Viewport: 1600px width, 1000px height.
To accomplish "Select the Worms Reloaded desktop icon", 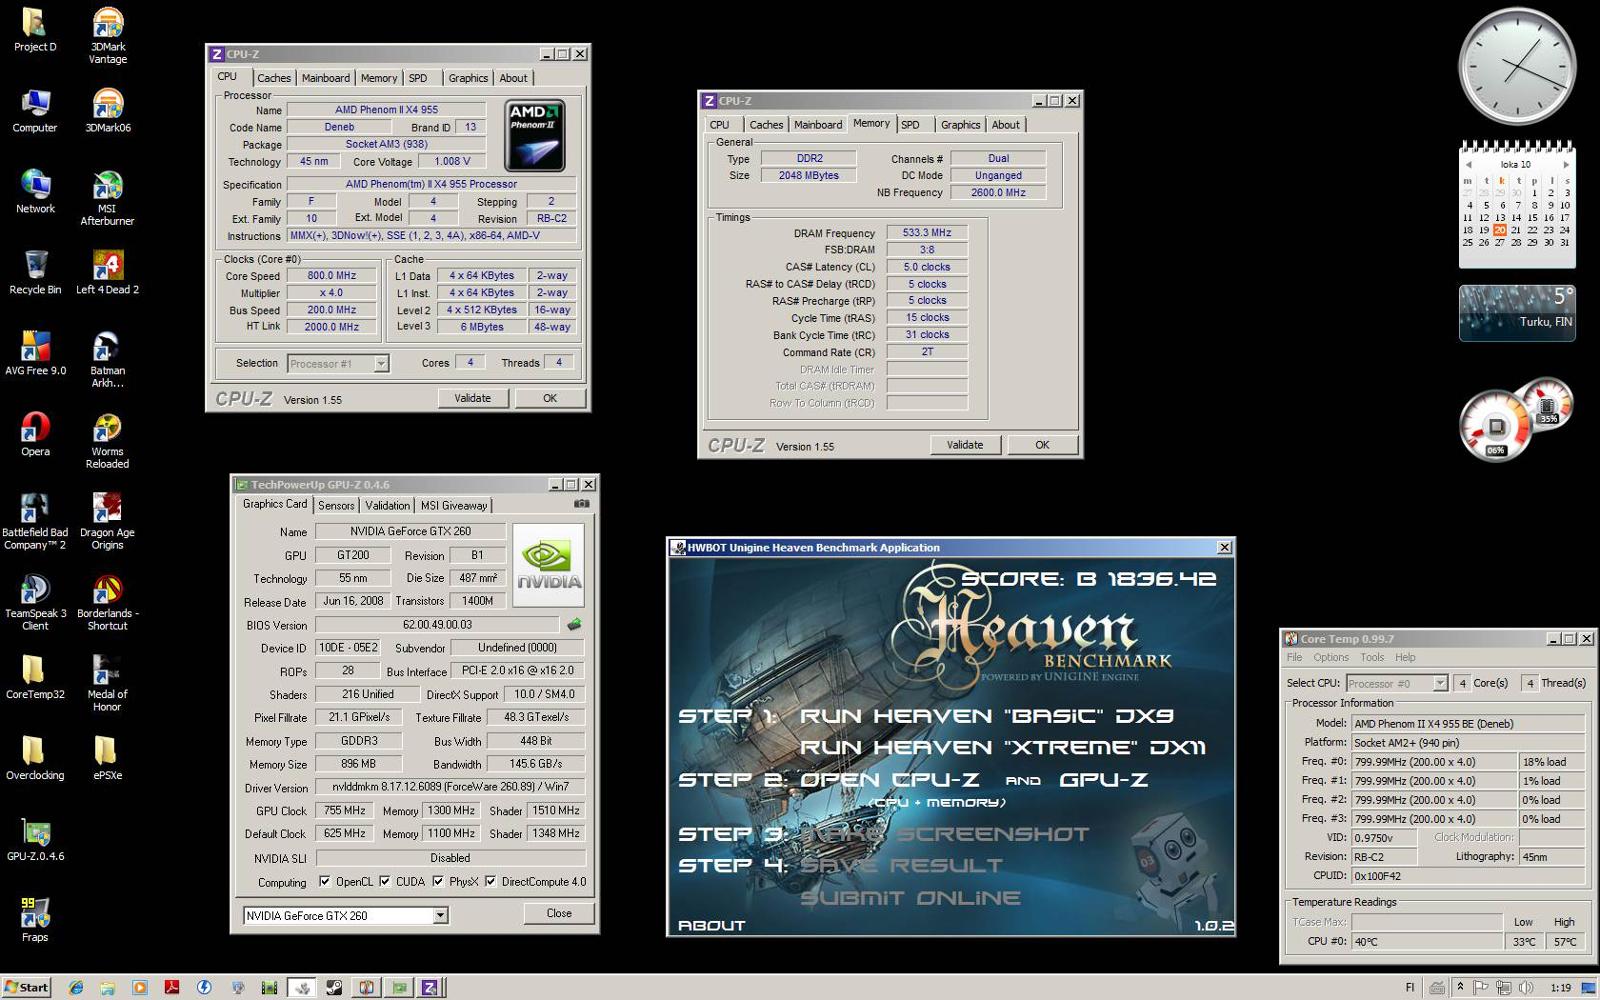I will (x=107, y=441).
